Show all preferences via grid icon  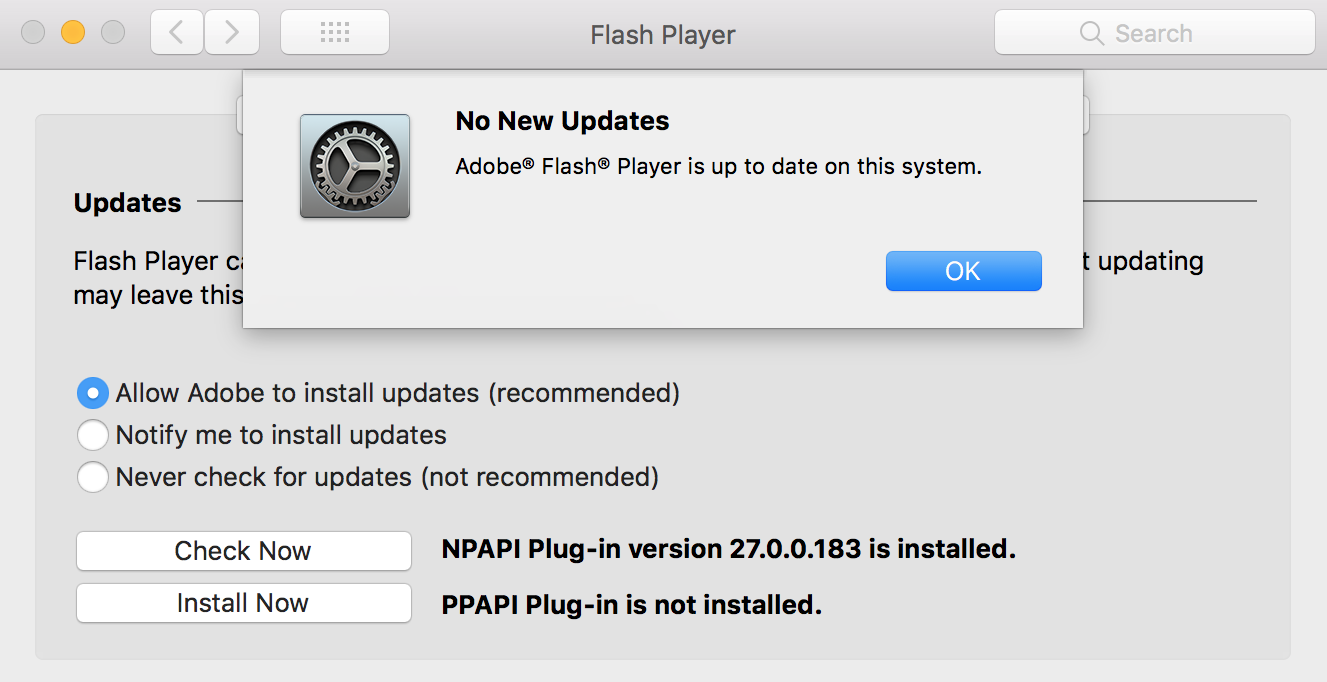(335, 33)
